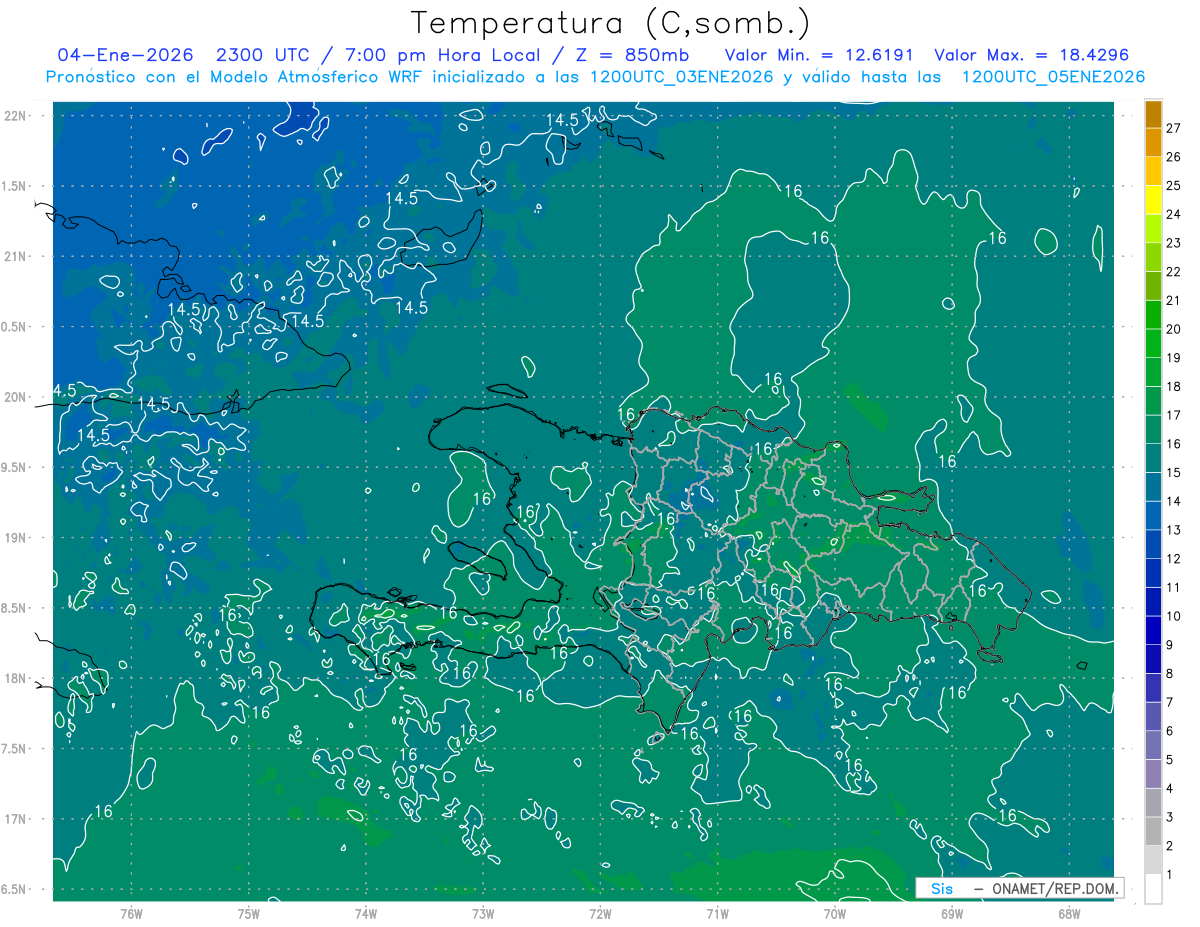
Task: Click the "69W" longitude axis label
Action: [952, 914]
